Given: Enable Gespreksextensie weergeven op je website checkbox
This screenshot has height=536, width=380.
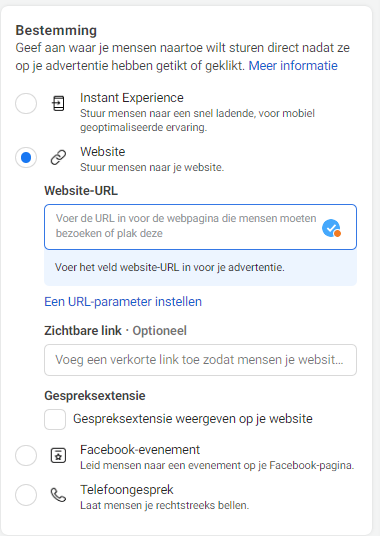Looking at the screenshot, I should click(x=55, y=419).
